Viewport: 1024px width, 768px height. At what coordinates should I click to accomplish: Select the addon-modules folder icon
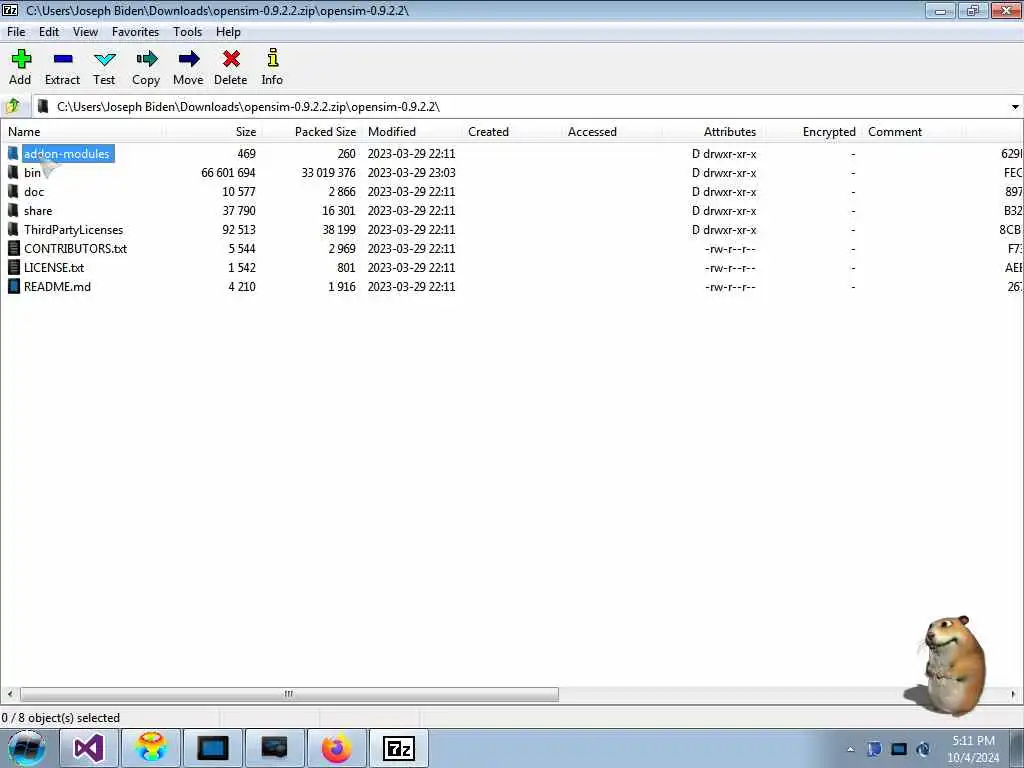(13, 153)
